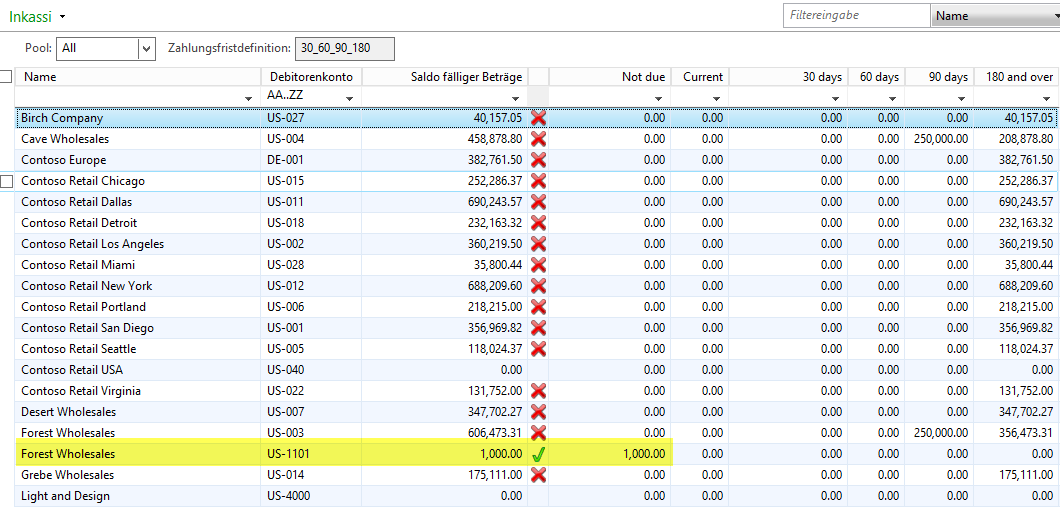
Task: Click the Zahlungsfristdefinition field 30_60_90_180
Action: click(x=345, y=48)
